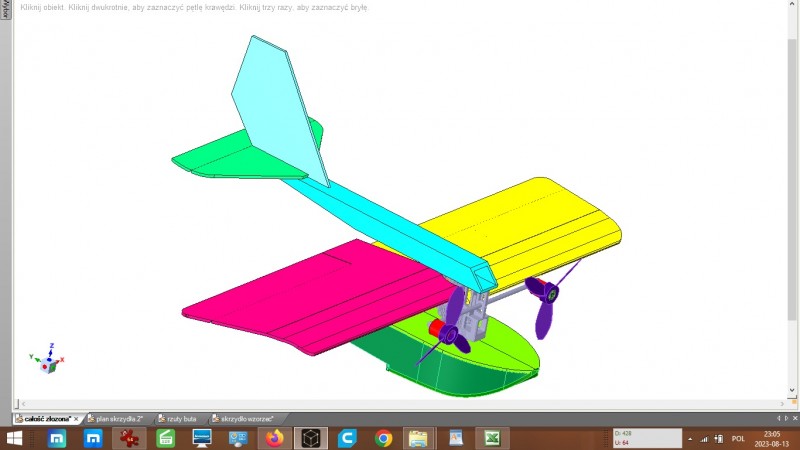Launch the second Maxthon browser taskbar icon
The image size is (800, 450).
pyautogui.click(x=93, y=438)
